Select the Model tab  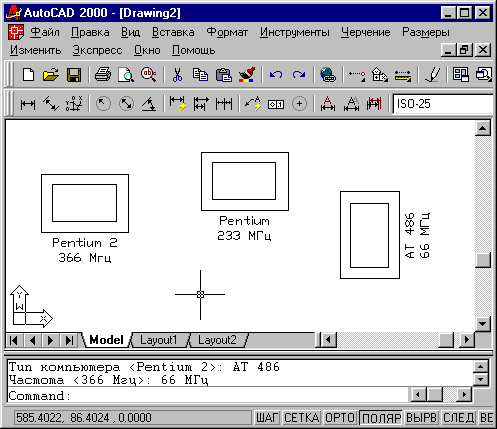(x=106, y=340)
